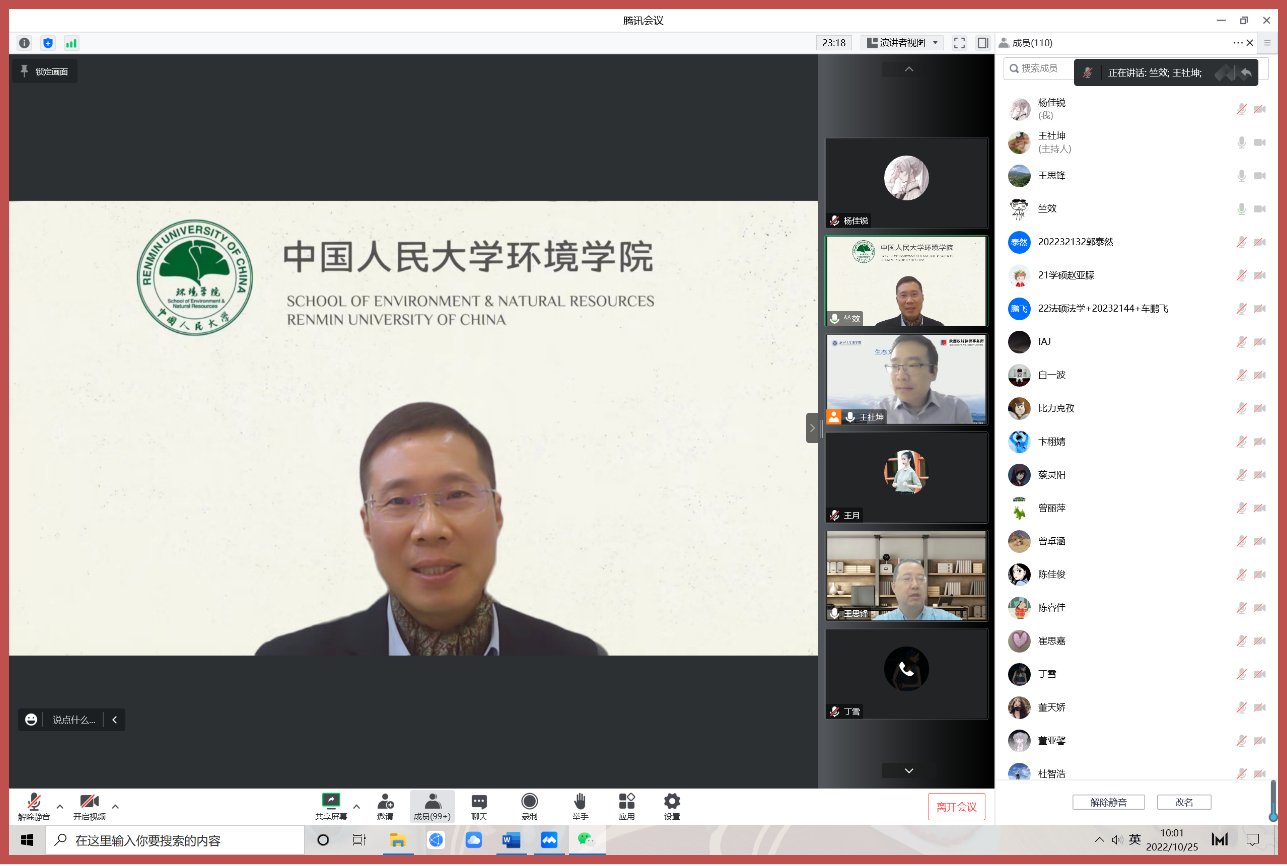This screenshot has height=866, width=1287.
Task: Open the share screen tool
Action: pos(331,803)
